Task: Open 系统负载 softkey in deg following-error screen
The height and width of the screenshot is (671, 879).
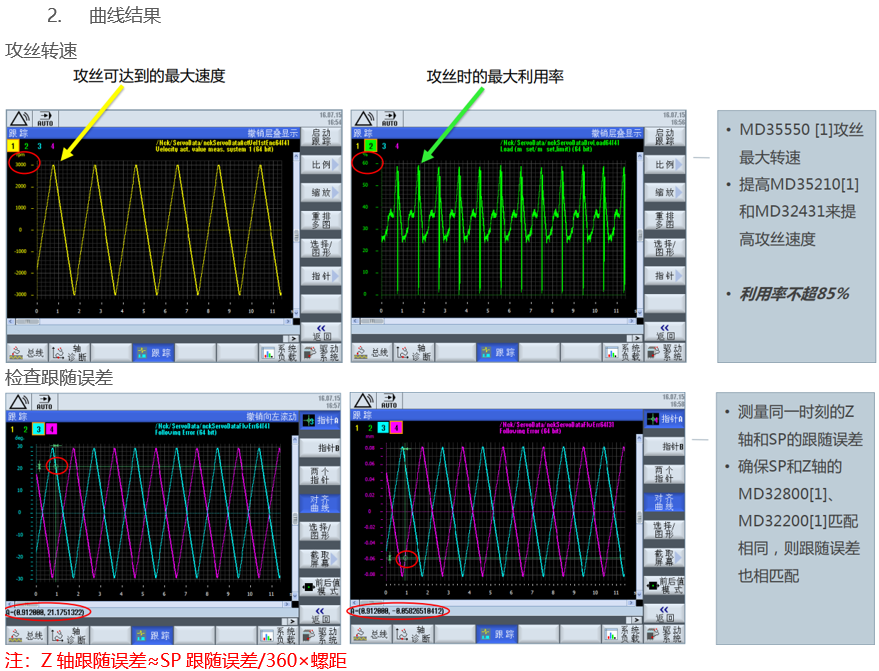Action: point(278,635)
